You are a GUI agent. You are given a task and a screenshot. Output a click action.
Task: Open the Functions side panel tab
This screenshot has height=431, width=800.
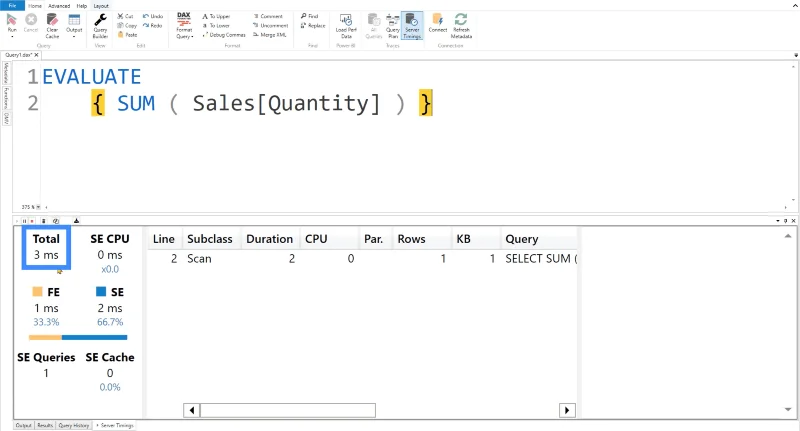tap(6, 97)
